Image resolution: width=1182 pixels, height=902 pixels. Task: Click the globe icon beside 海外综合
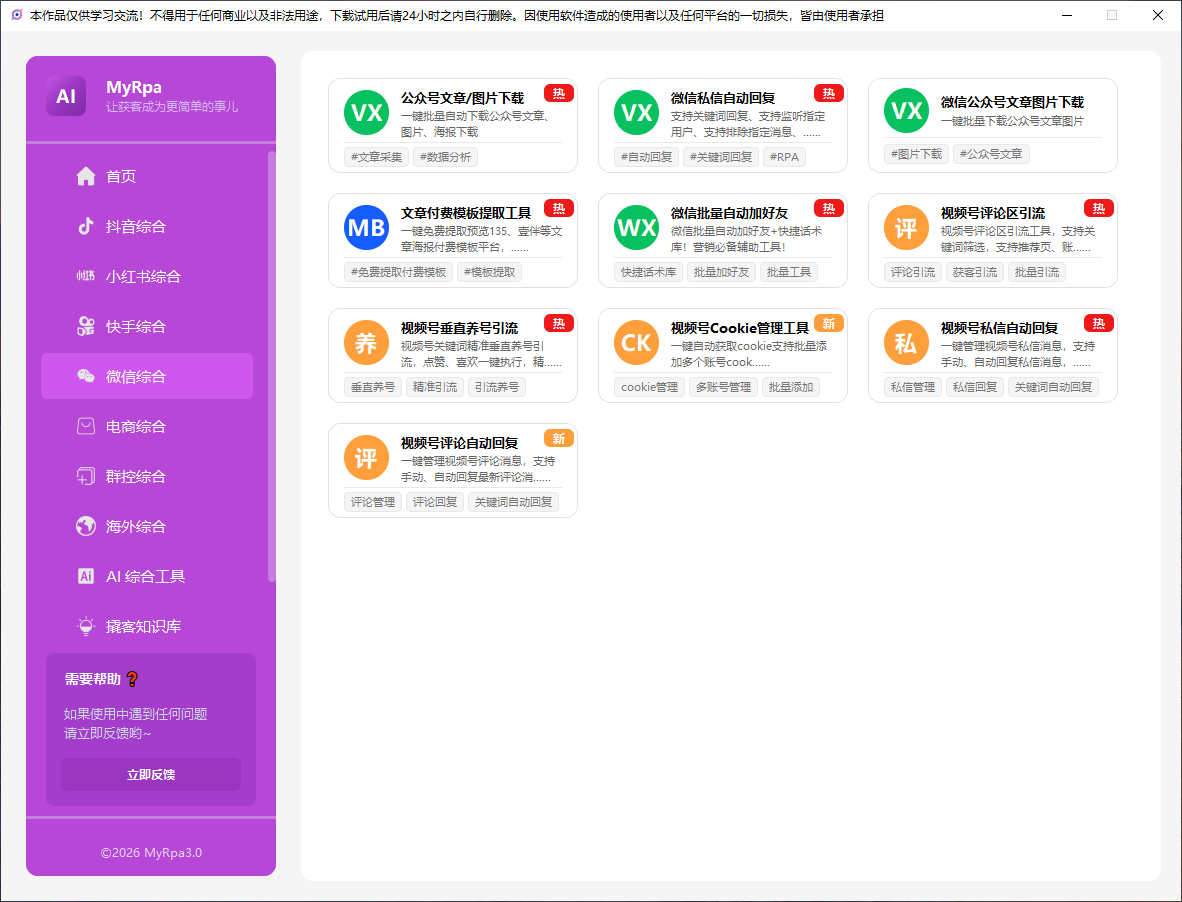pos(86,526)
